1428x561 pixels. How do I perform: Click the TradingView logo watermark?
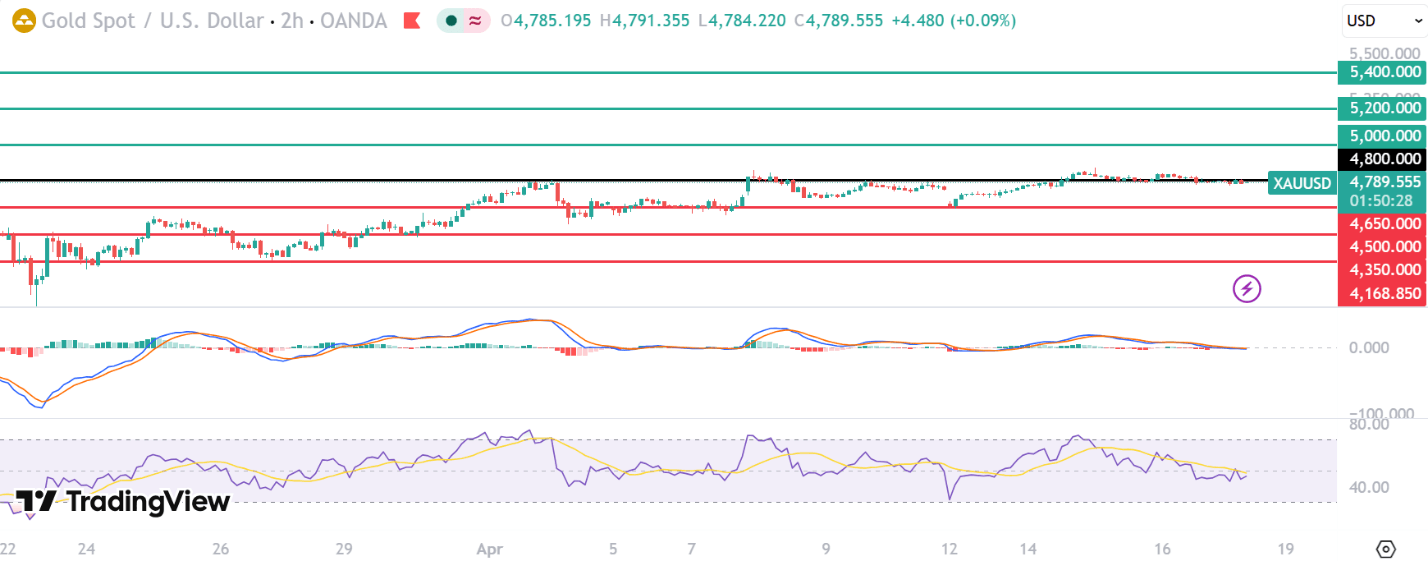click(x=124, y=501)
